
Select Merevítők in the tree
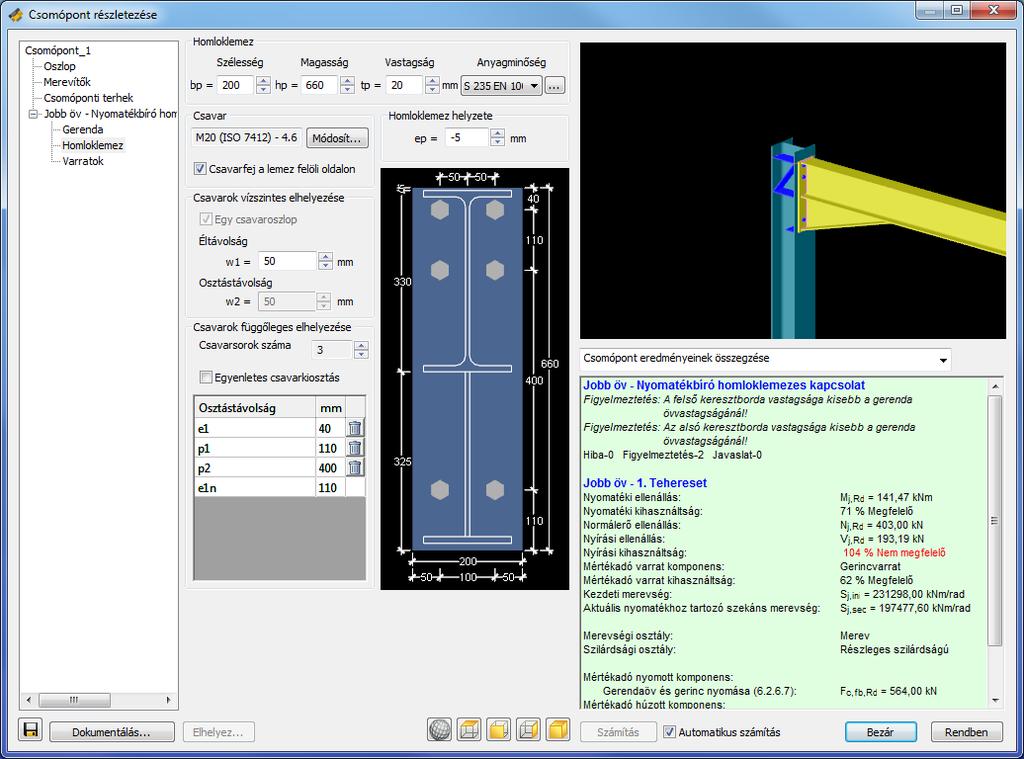pos(67,82)
